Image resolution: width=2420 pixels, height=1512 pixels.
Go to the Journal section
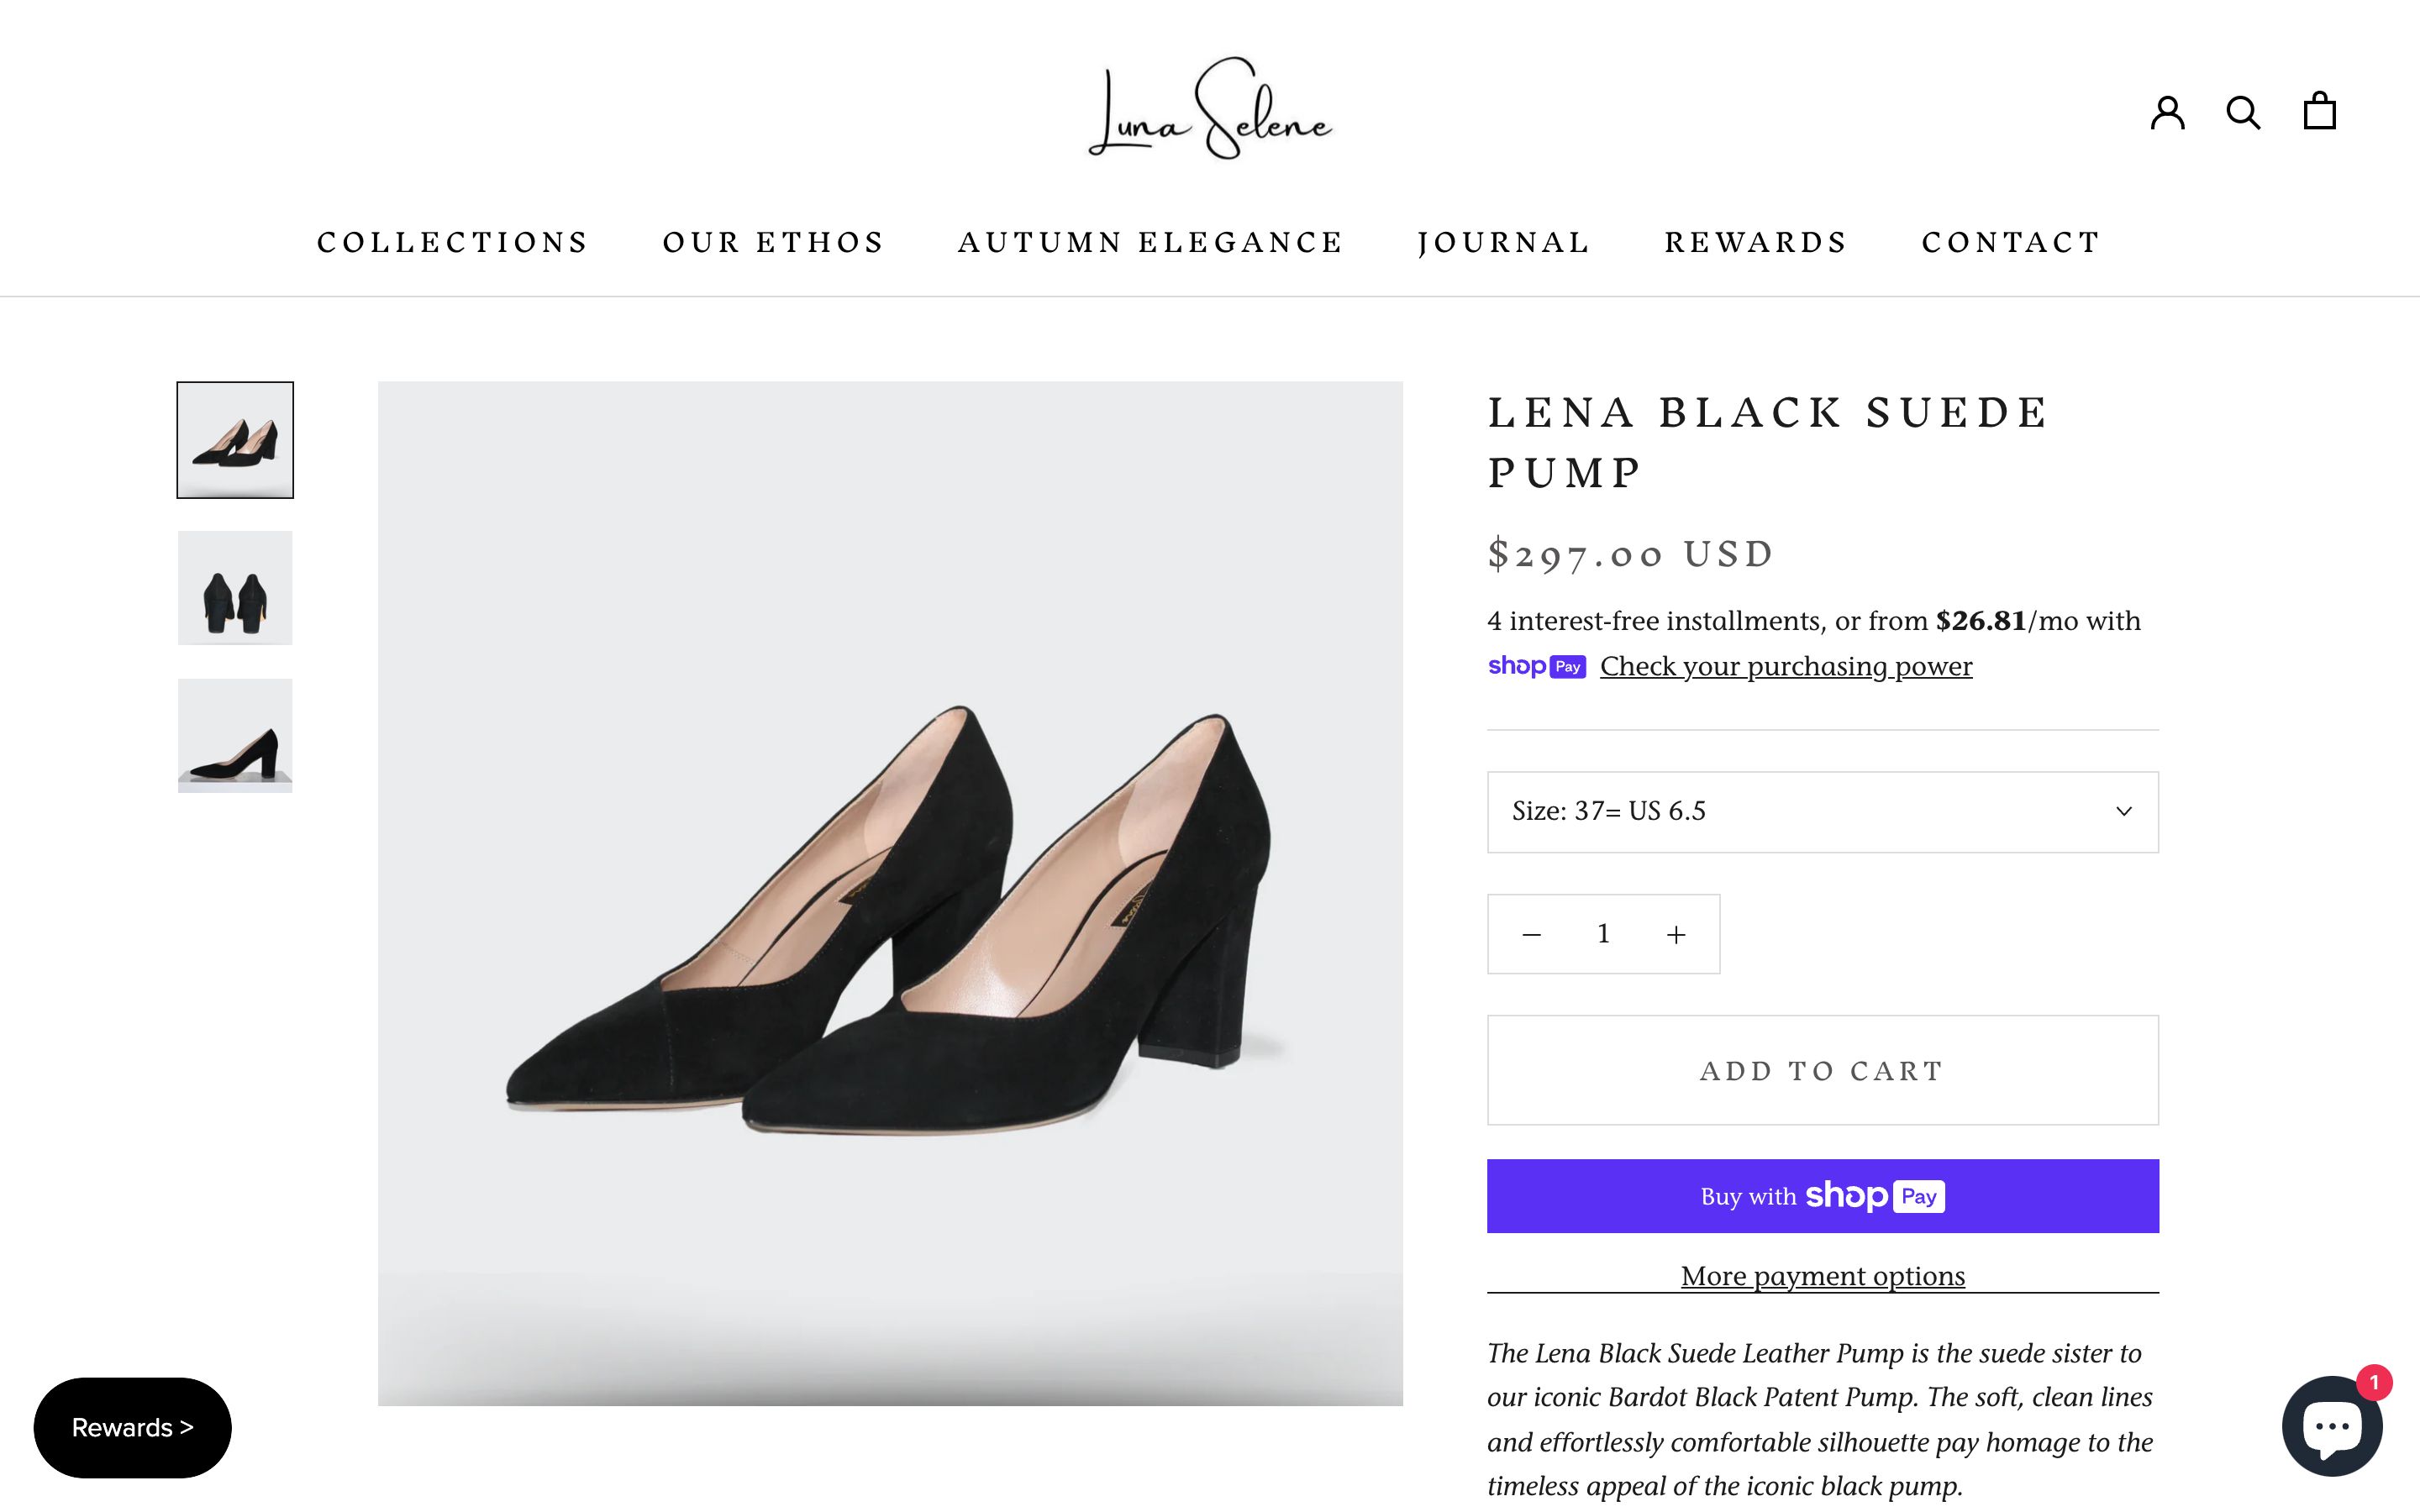[1504, 241]
